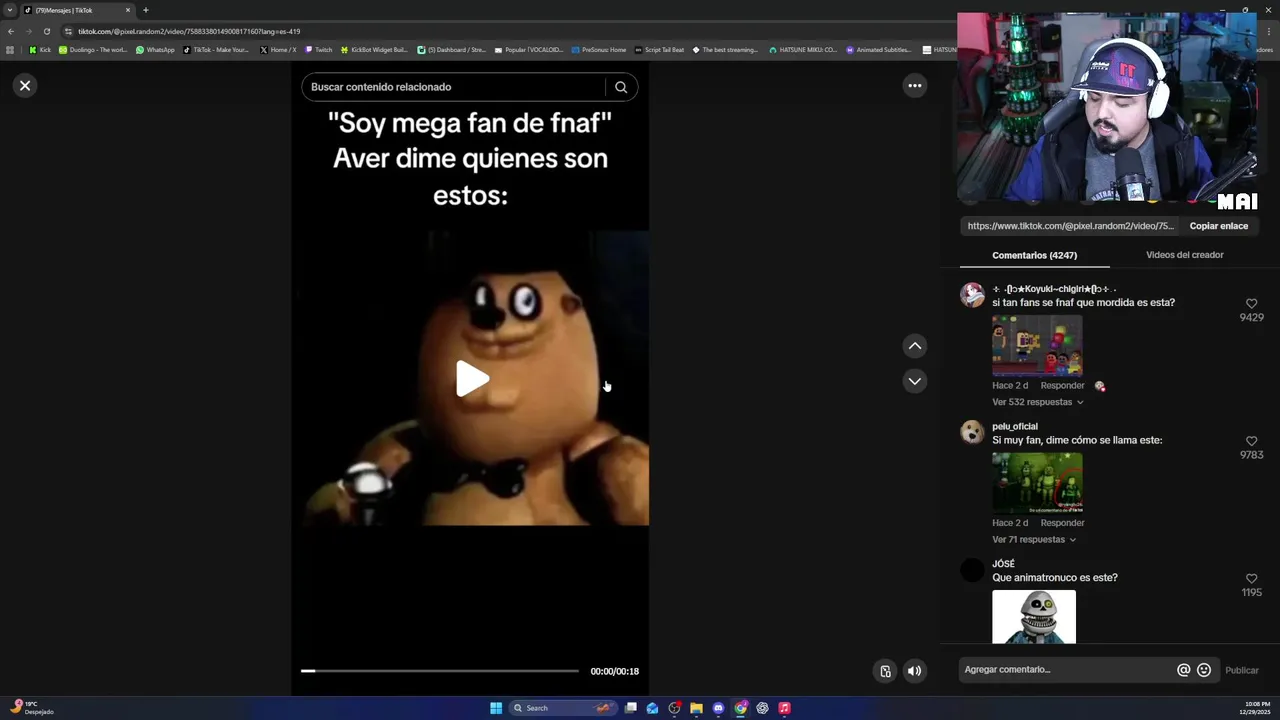Toggle the auto-scroll icon beside volume
This screenshot has height=720, width=1280.
885,671
